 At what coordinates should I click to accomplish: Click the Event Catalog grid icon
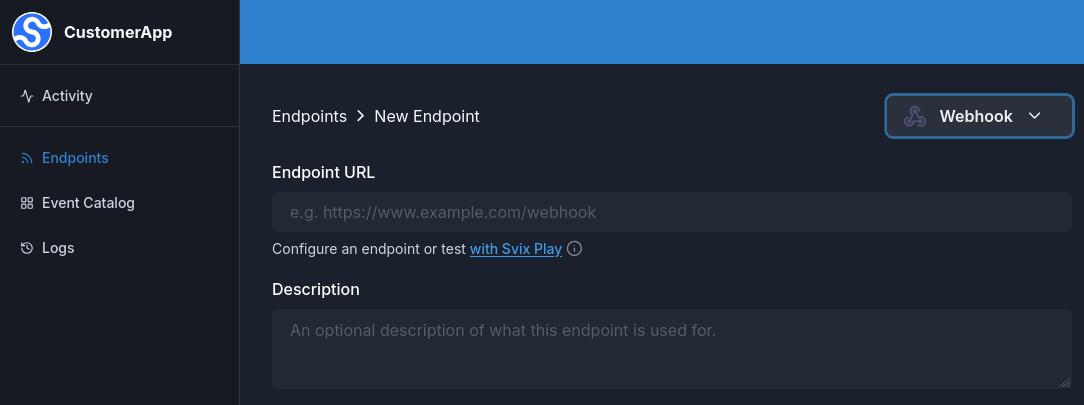pyautogui.click(x=27, y=203)
